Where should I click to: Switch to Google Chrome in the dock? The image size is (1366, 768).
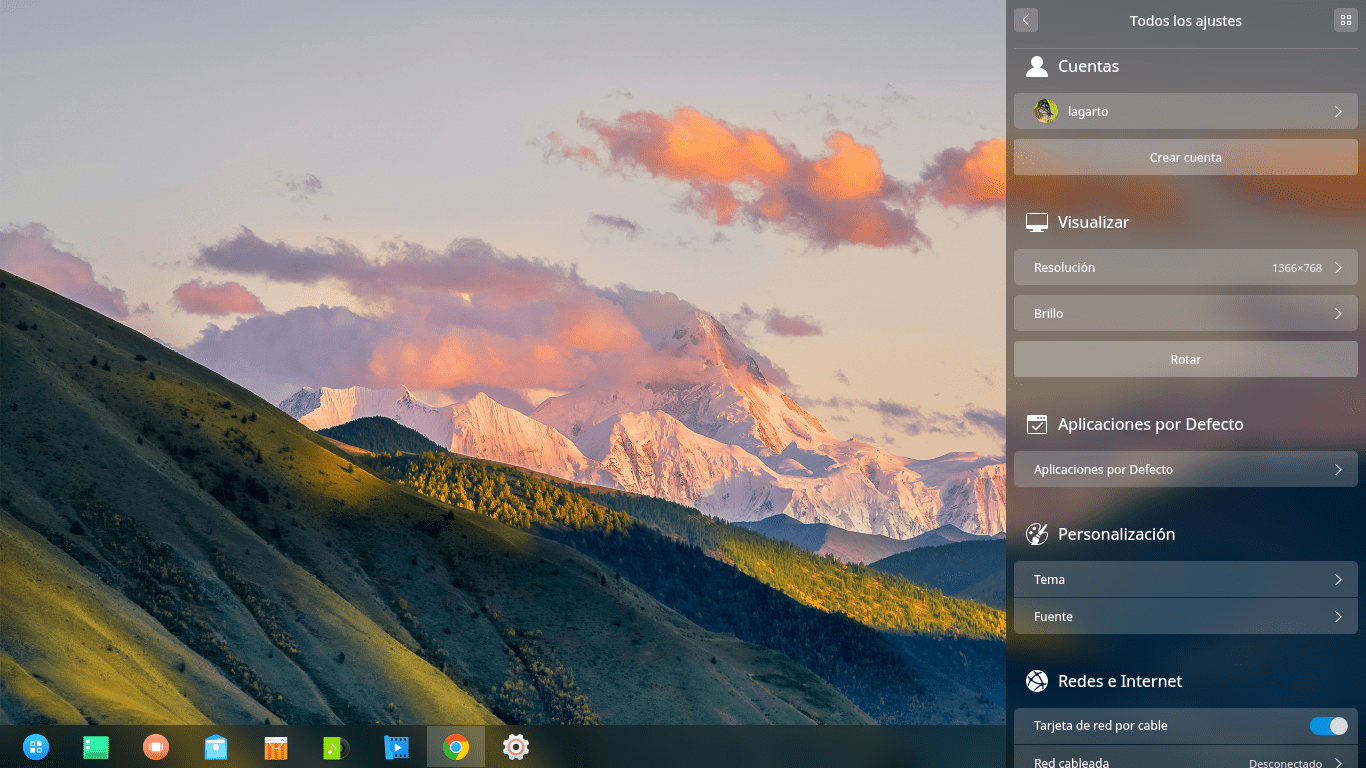[x=456, y=747]
